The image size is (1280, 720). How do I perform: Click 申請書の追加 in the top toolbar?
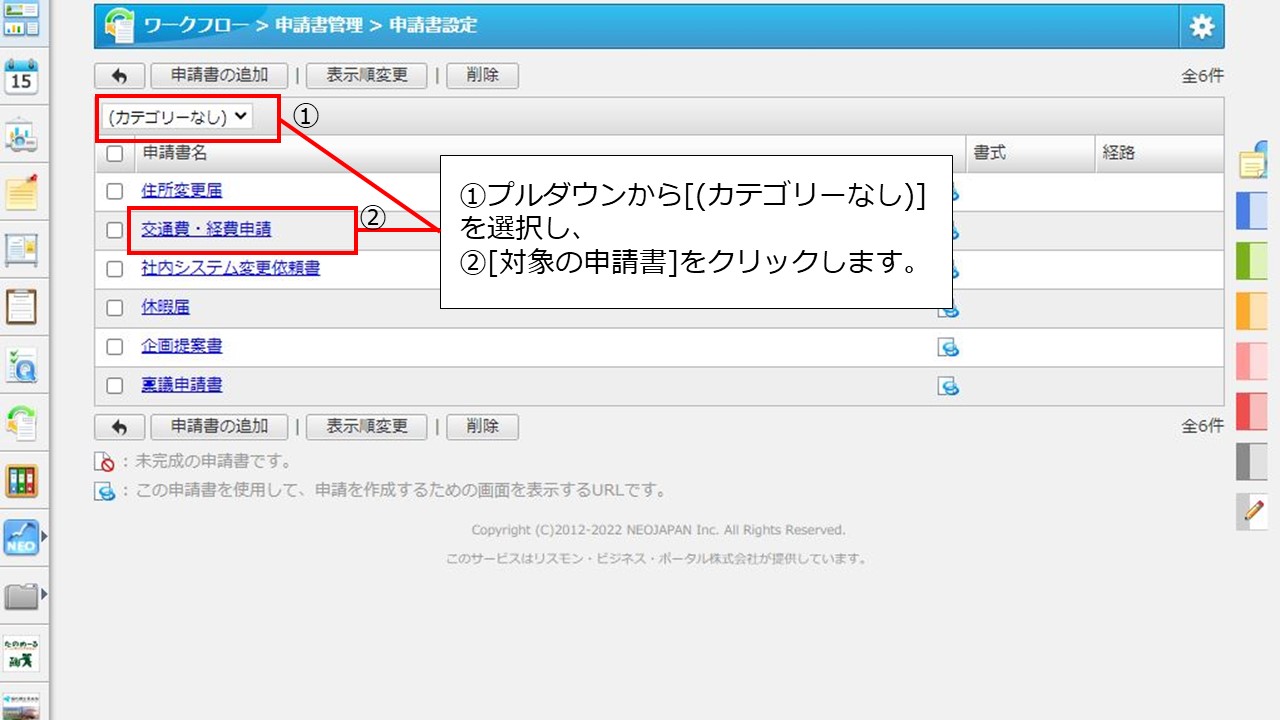[219, 75]
